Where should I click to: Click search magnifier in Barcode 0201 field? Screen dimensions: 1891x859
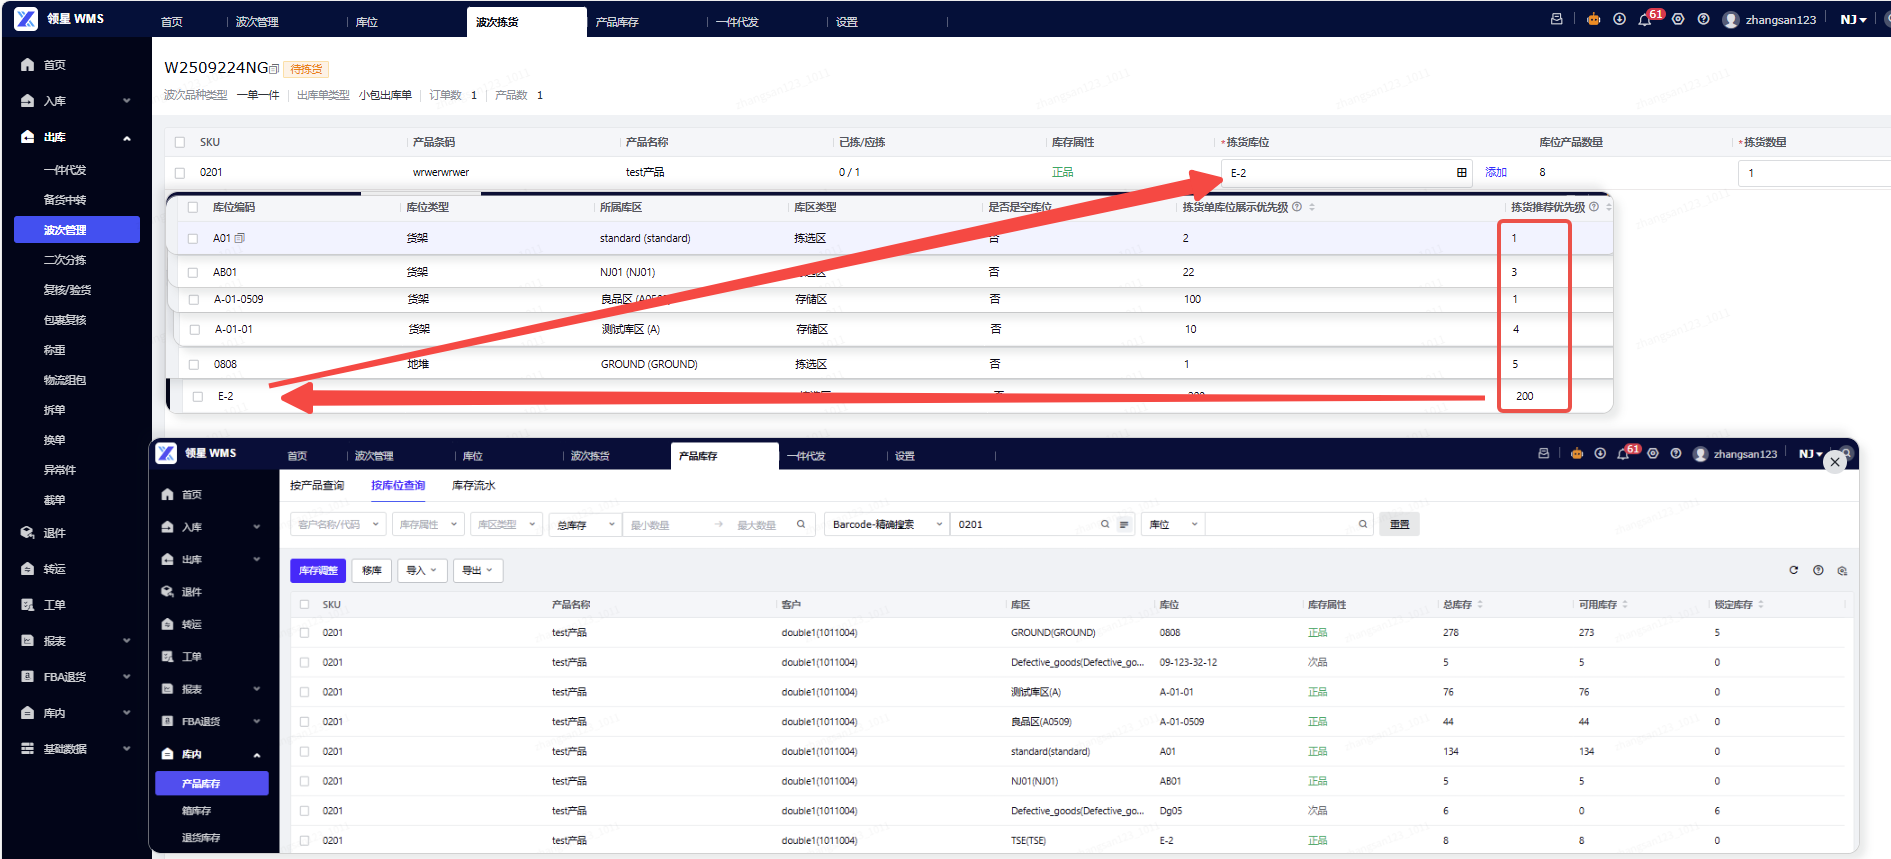[x=1105, y=524]
